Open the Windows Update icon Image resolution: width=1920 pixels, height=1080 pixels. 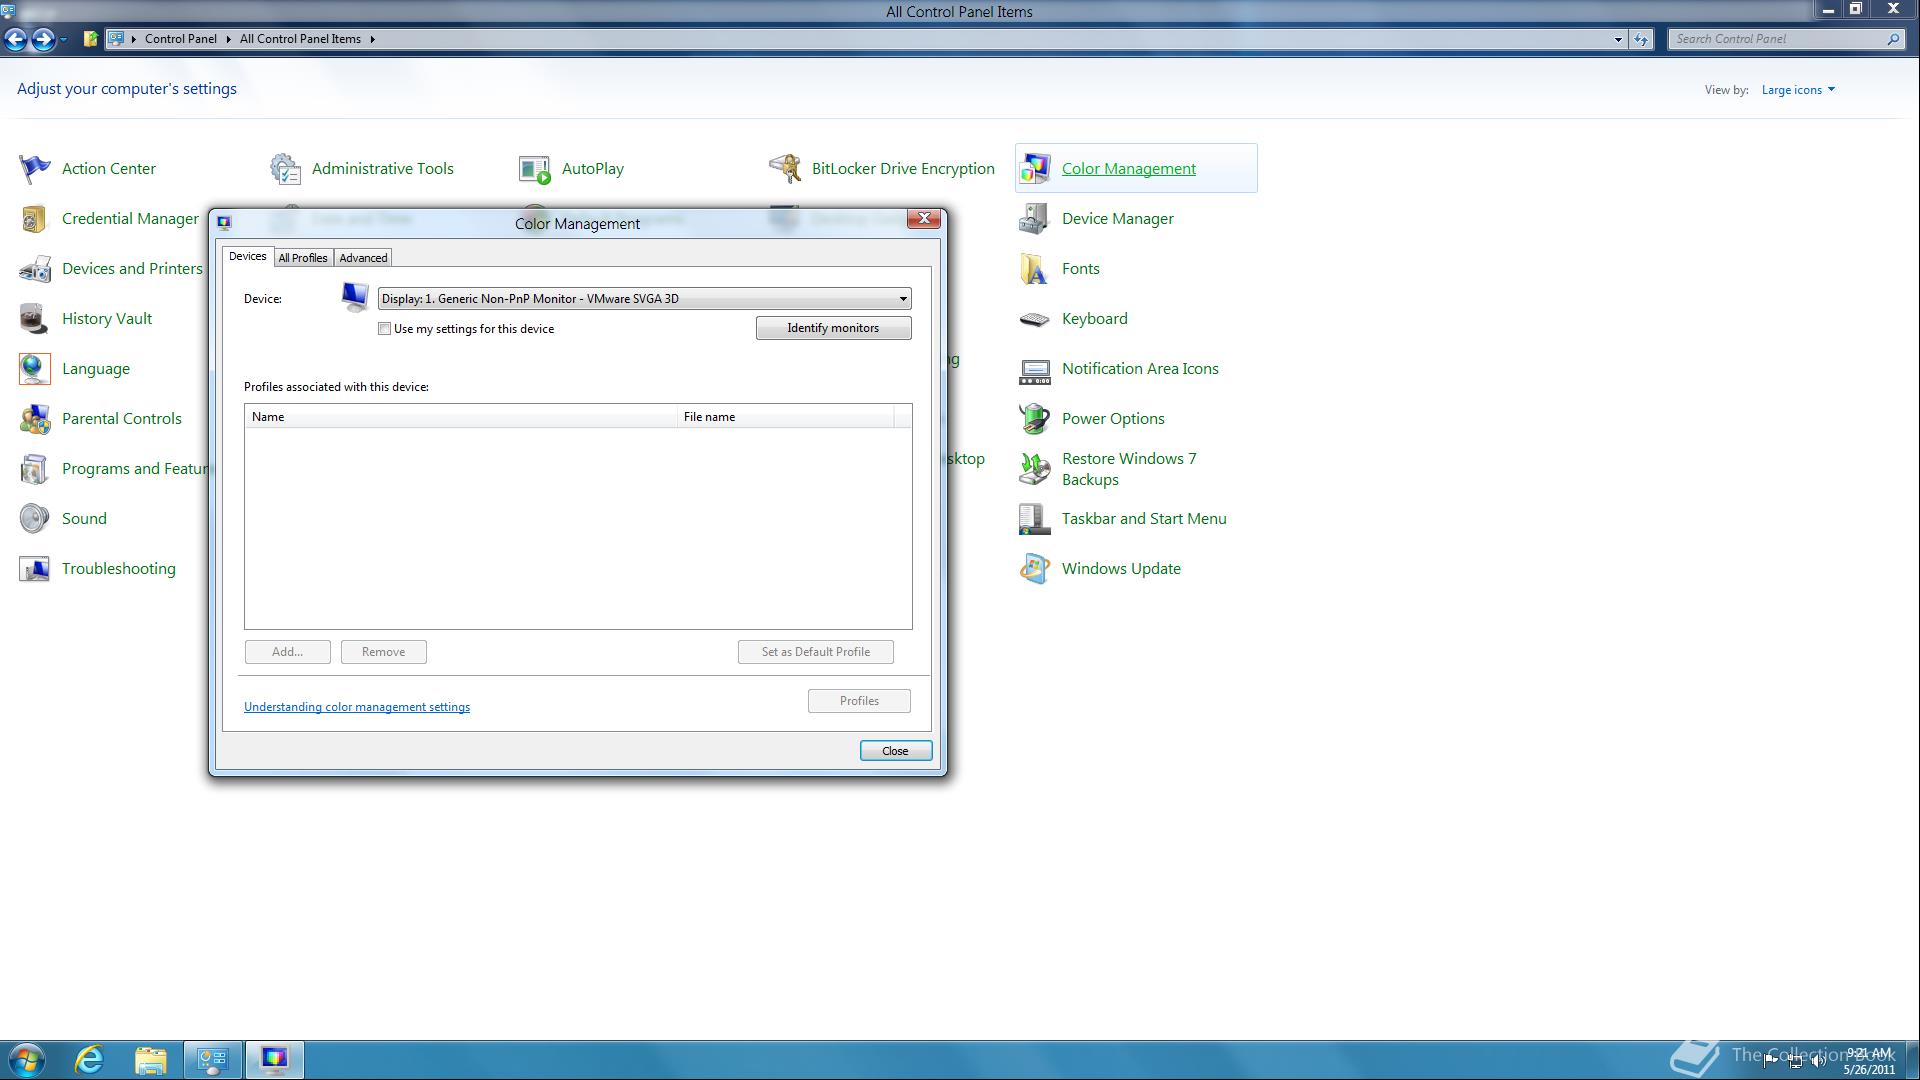[1035, 569]
